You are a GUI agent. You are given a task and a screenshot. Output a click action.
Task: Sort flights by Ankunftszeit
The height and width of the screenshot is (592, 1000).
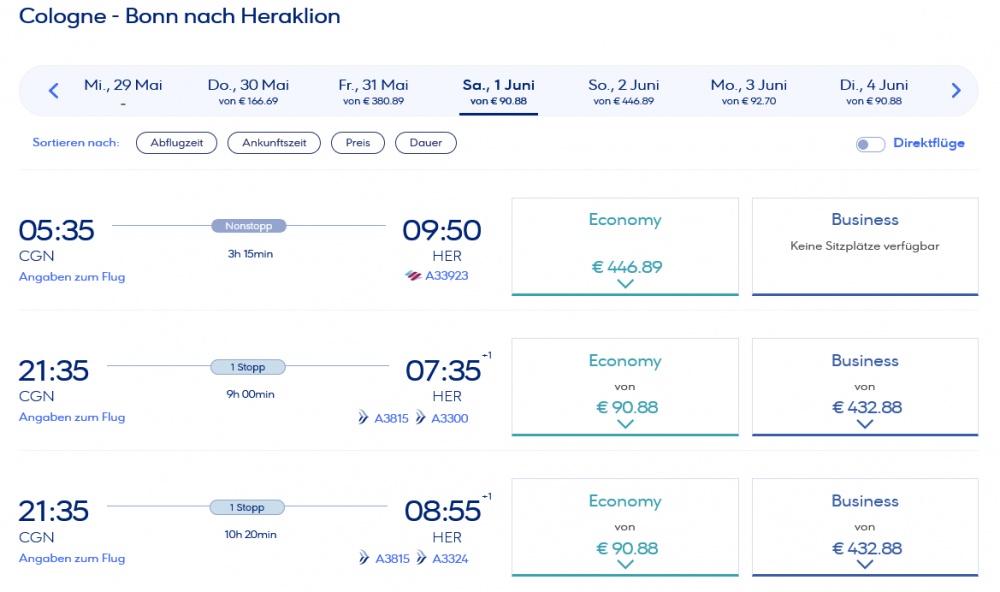274,143
